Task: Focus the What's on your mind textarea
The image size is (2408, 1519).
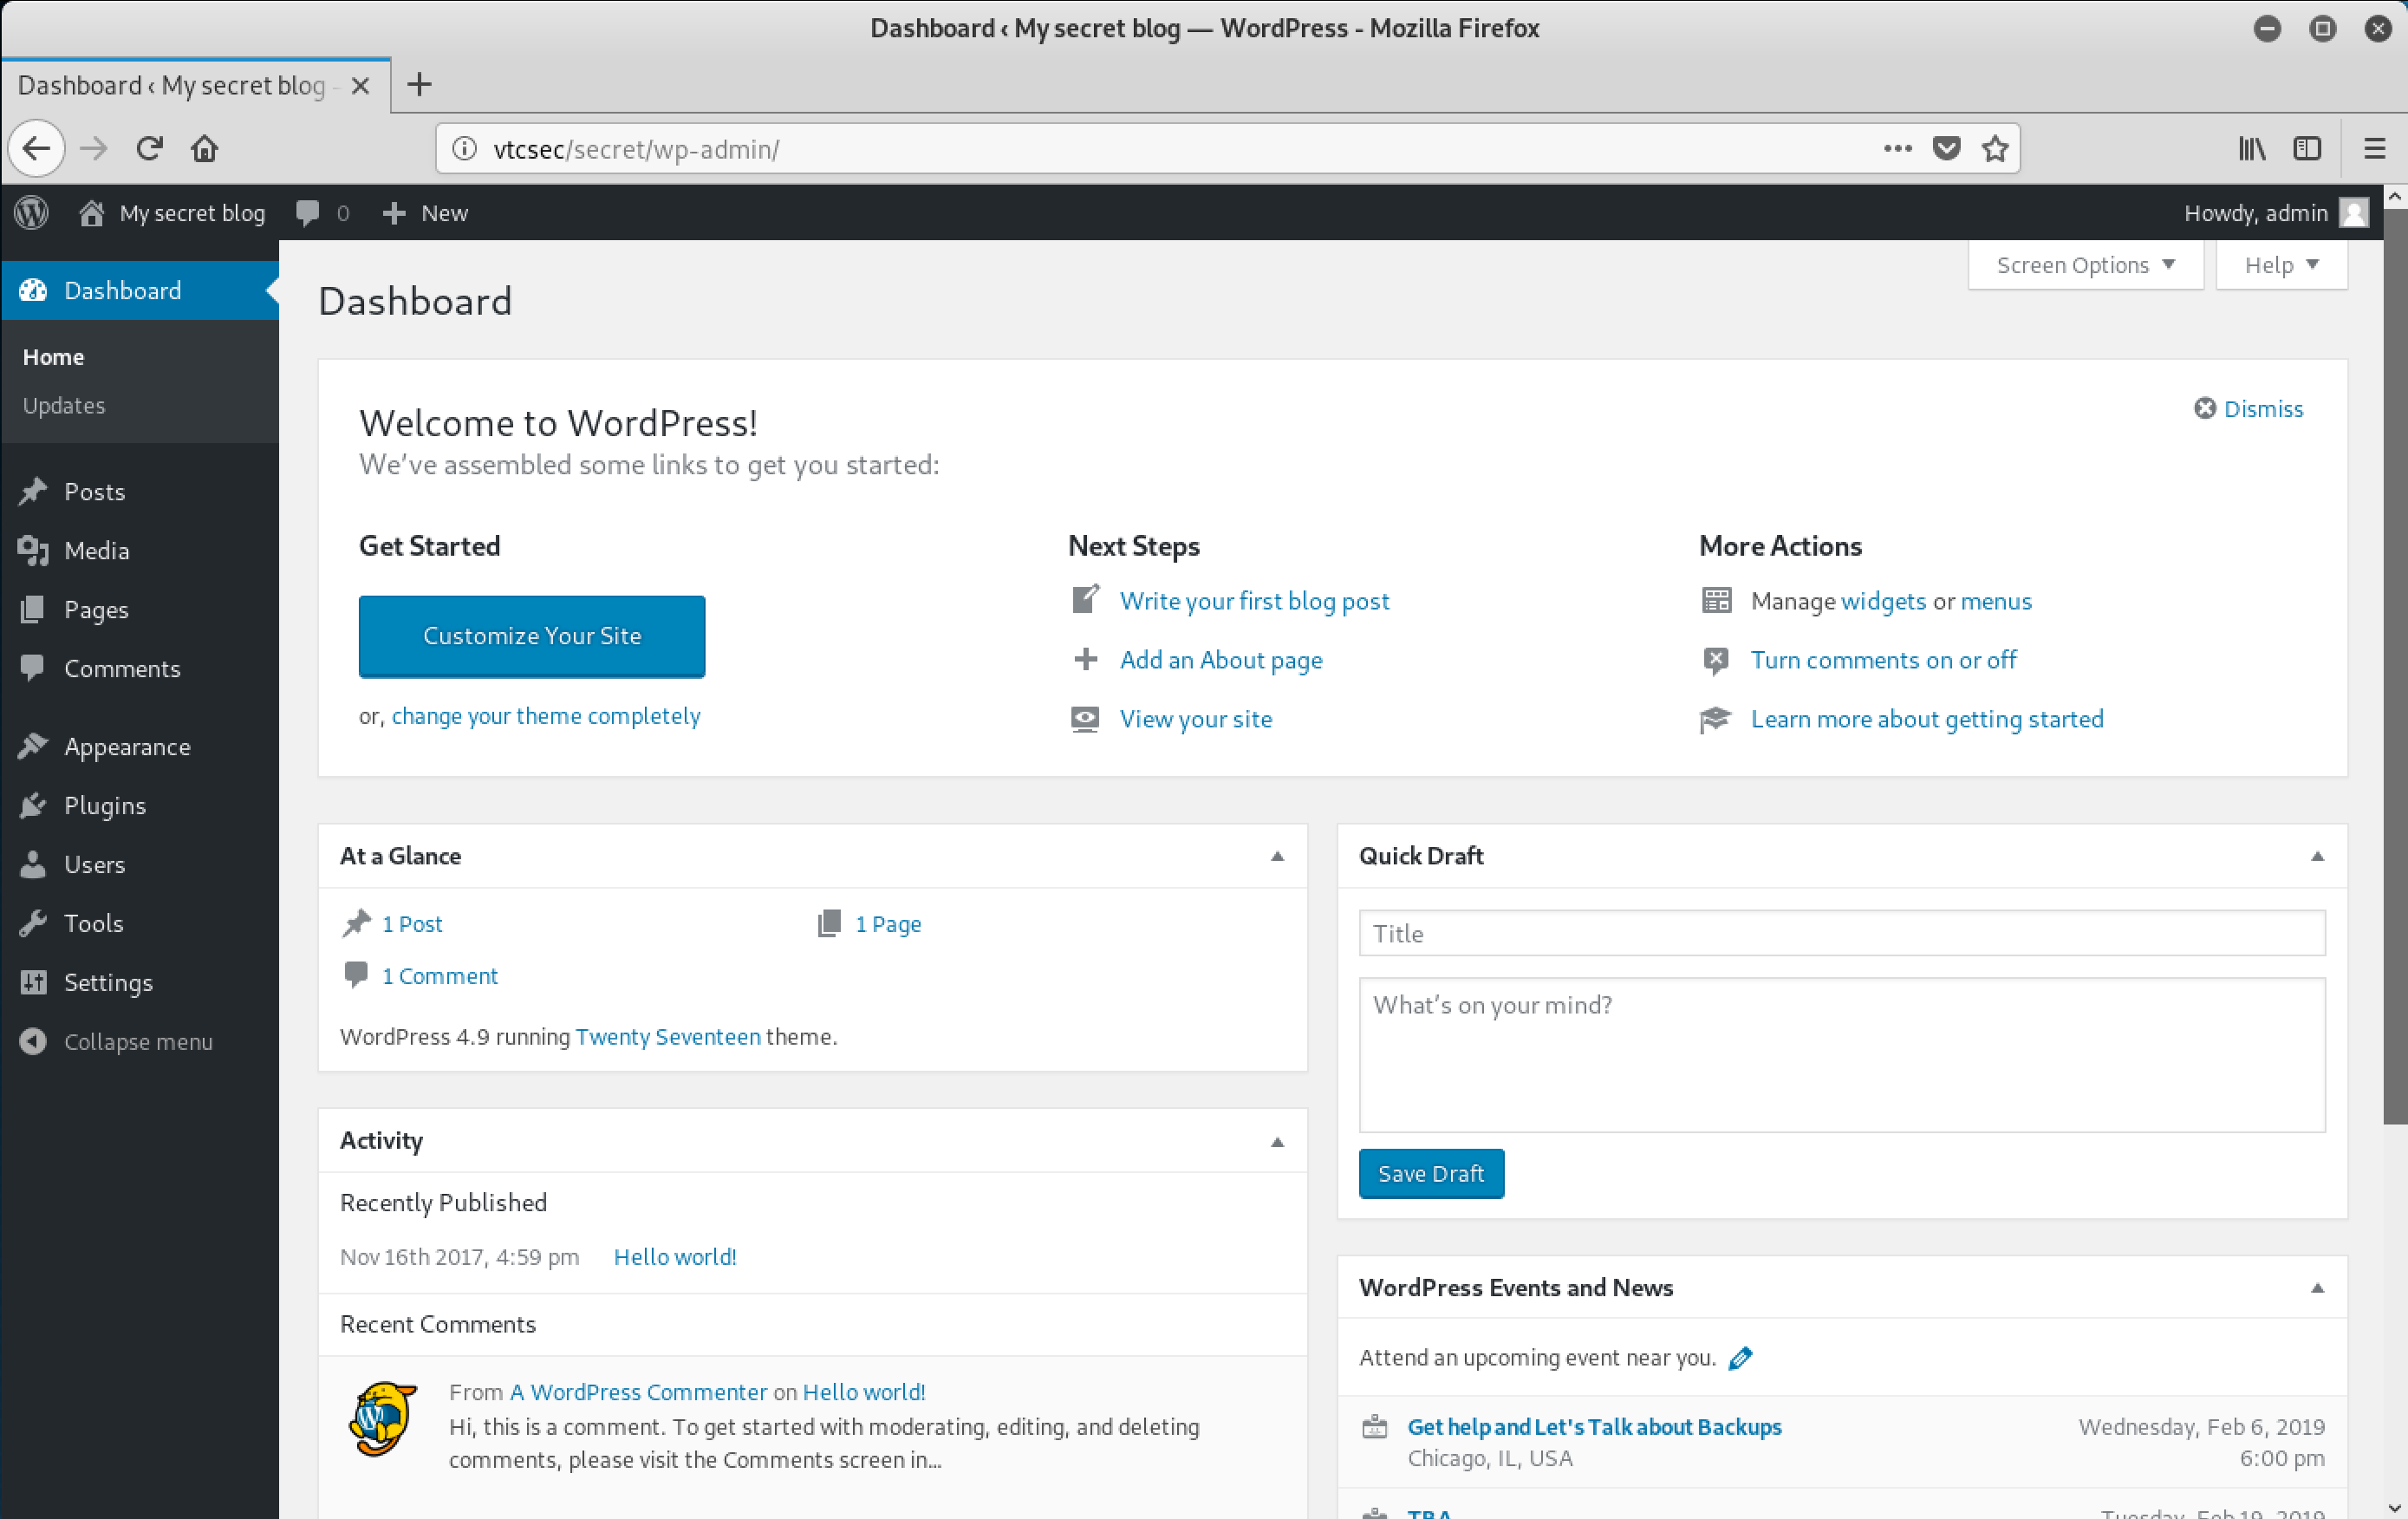Action: (1842, 1055)
